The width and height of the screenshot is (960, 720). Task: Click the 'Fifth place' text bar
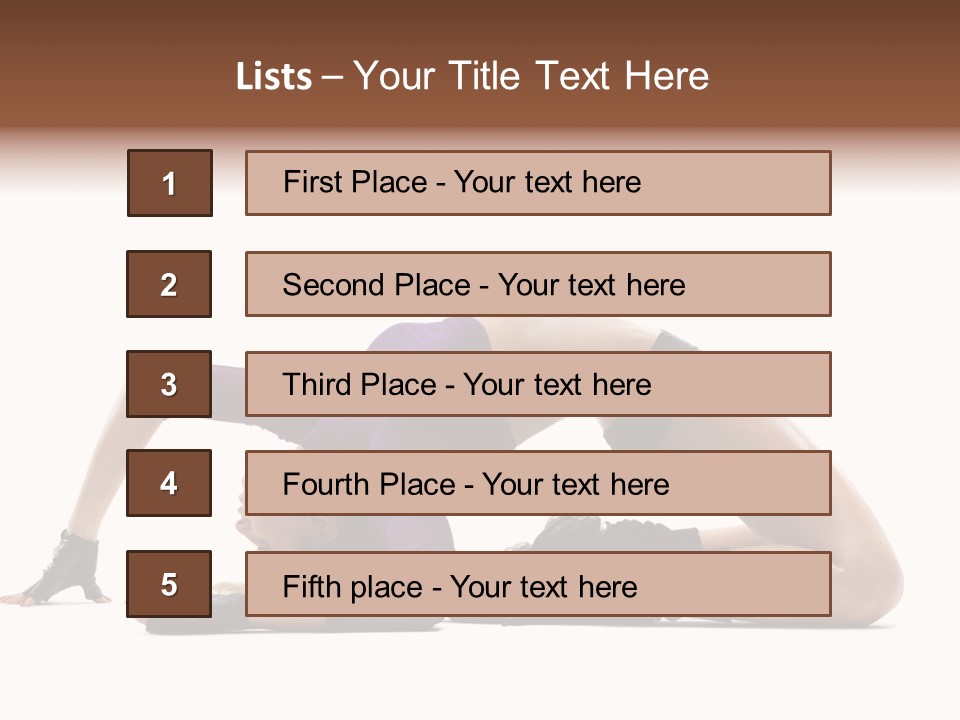click(x=538, y=584)
